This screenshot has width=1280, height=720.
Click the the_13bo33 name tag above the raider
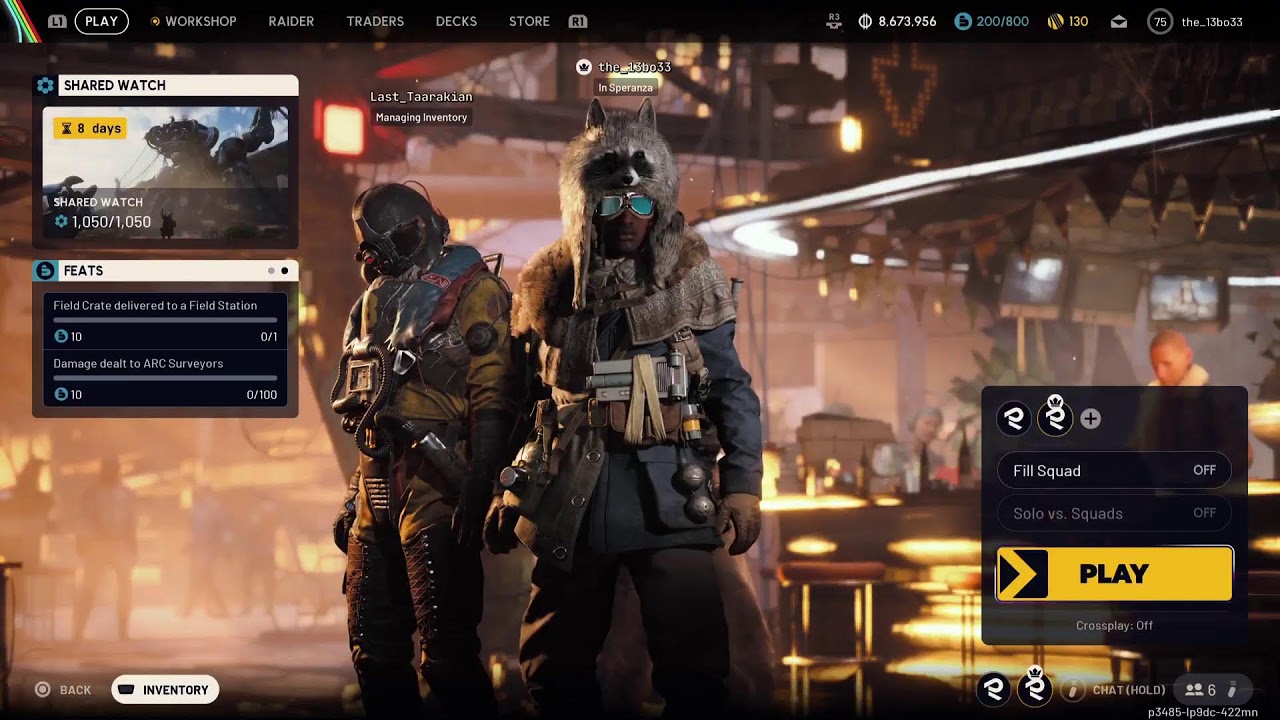point(634,67)
